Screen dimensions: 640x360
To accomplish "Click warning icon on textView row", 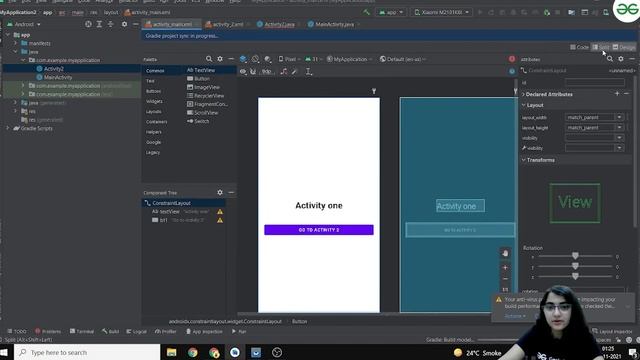I will coord(220,211).
